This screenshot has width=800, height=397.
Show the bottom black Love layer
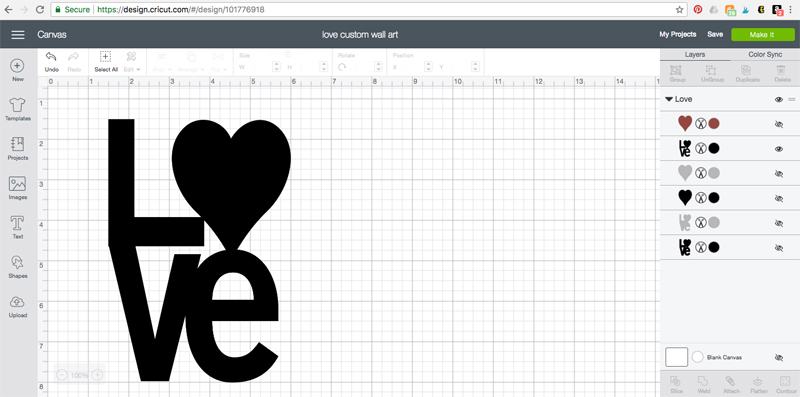(x=779, y=247)
